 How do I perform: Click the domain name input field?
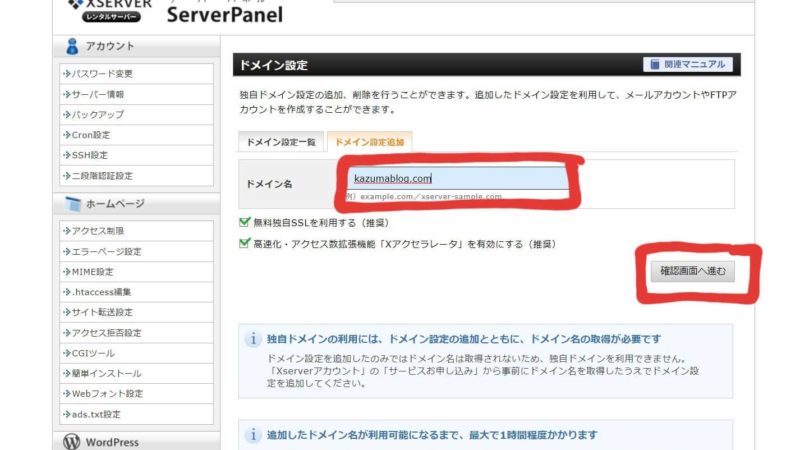click(x=458, y=178)
